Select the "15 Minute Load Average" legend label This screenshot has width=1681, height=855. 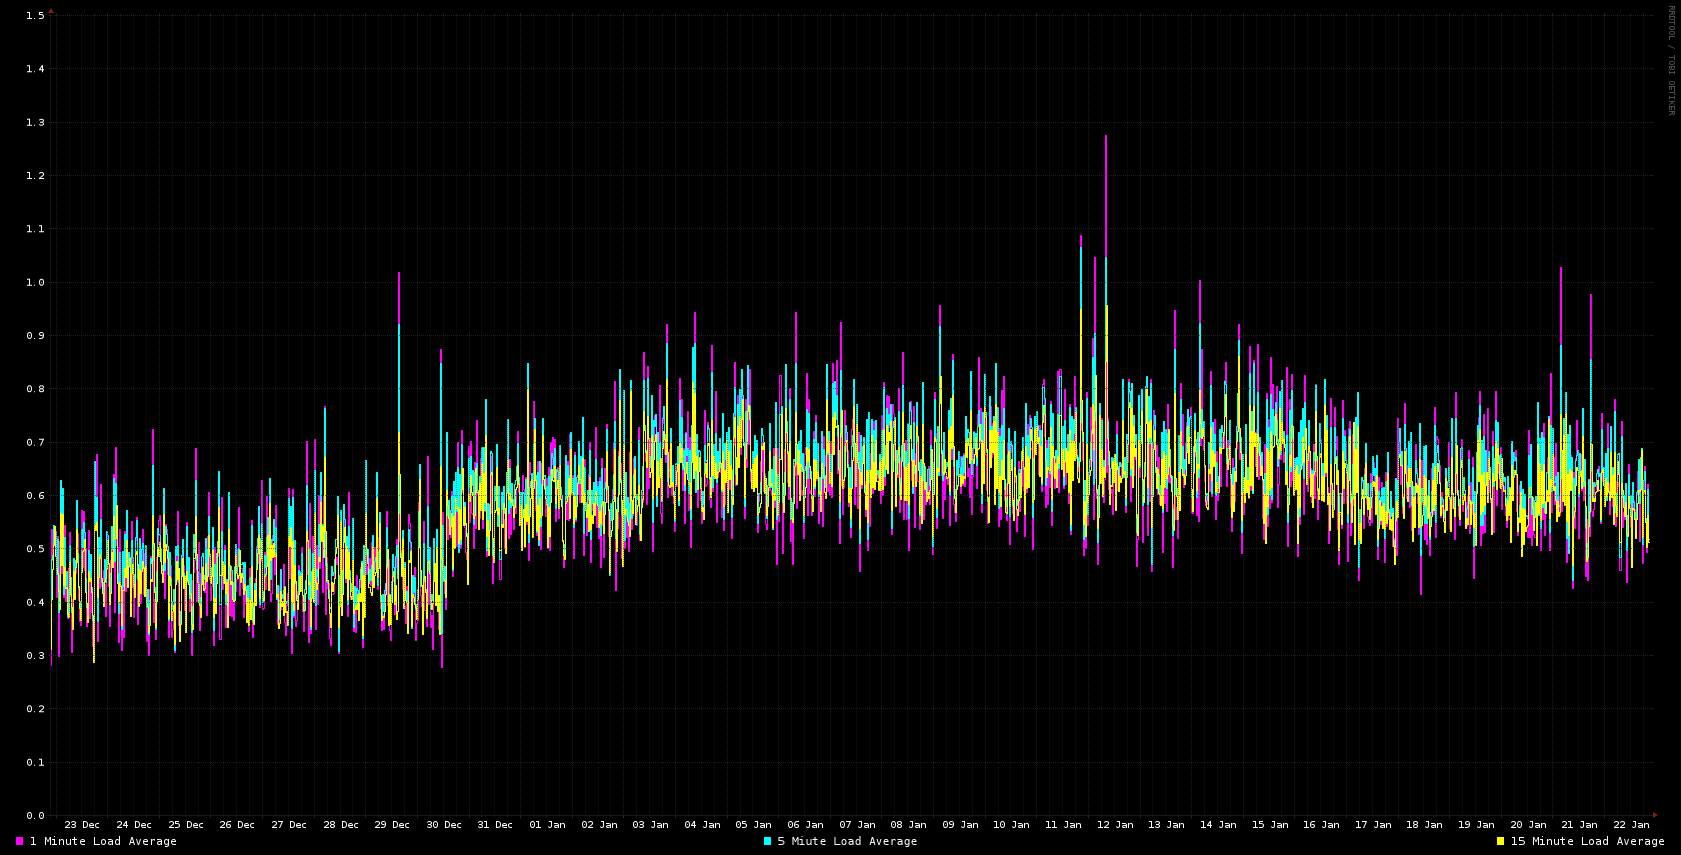click(x=1587, y=841)
